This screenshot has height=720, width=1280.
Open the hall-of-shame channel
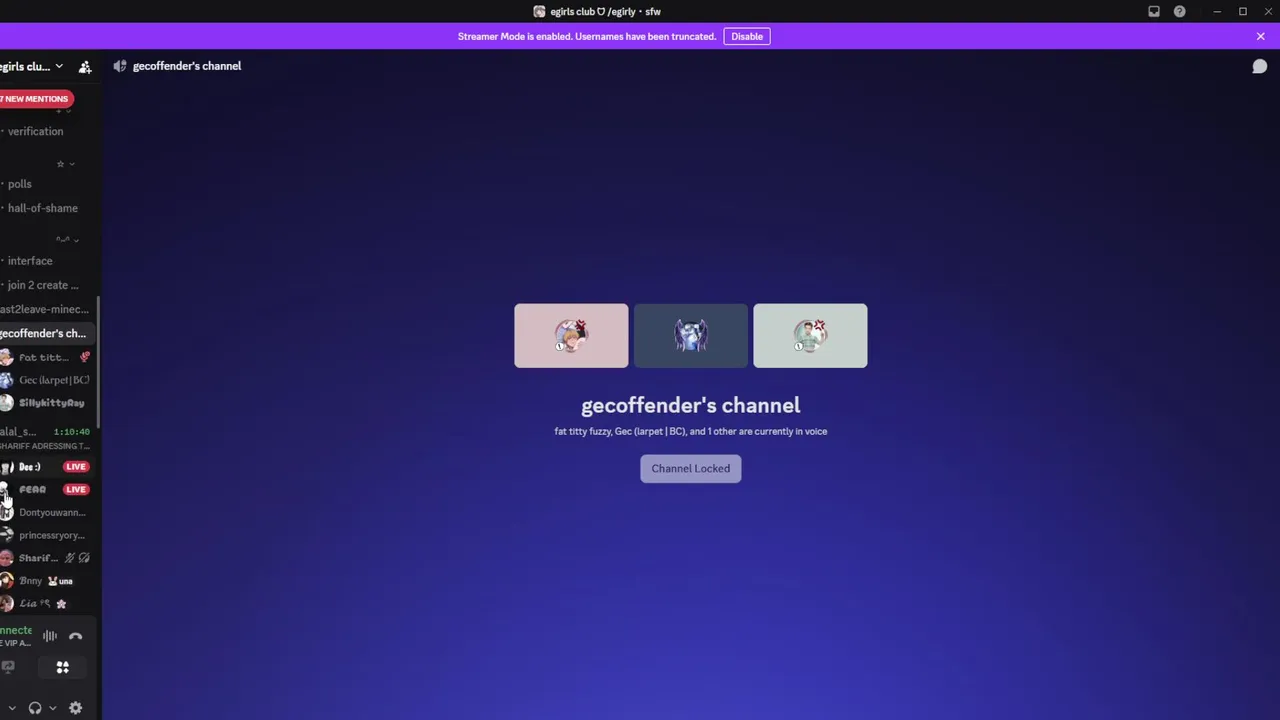(42, 208)
